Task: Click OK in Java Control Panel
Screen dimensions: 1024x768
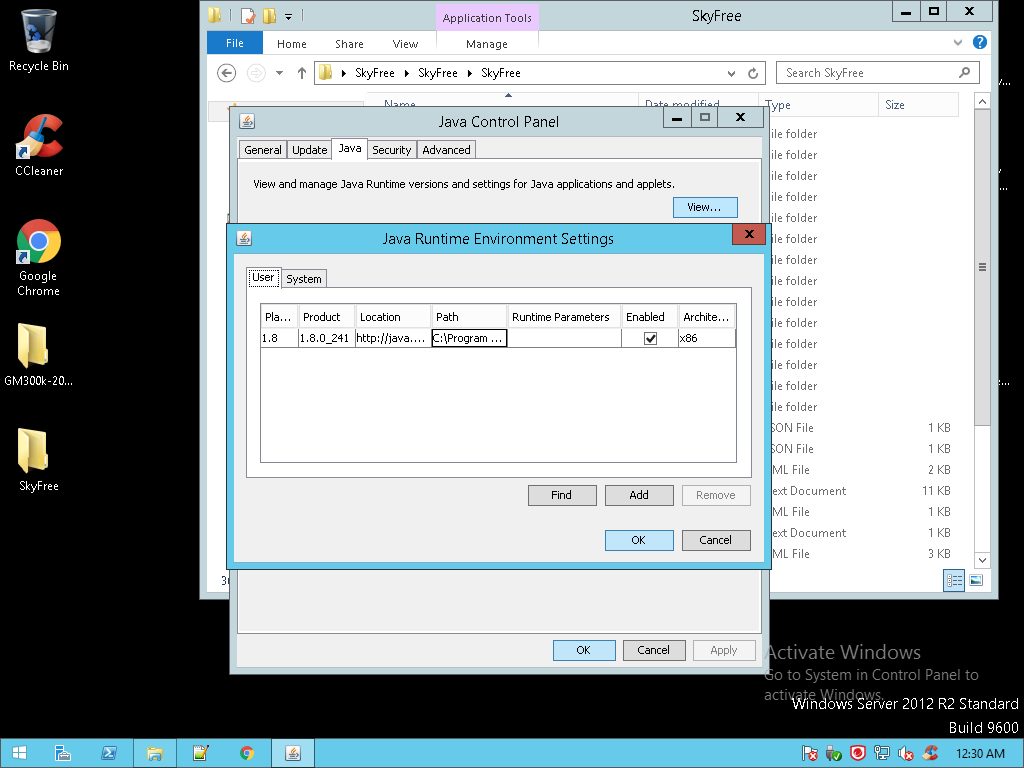Action: pos(584,650)
